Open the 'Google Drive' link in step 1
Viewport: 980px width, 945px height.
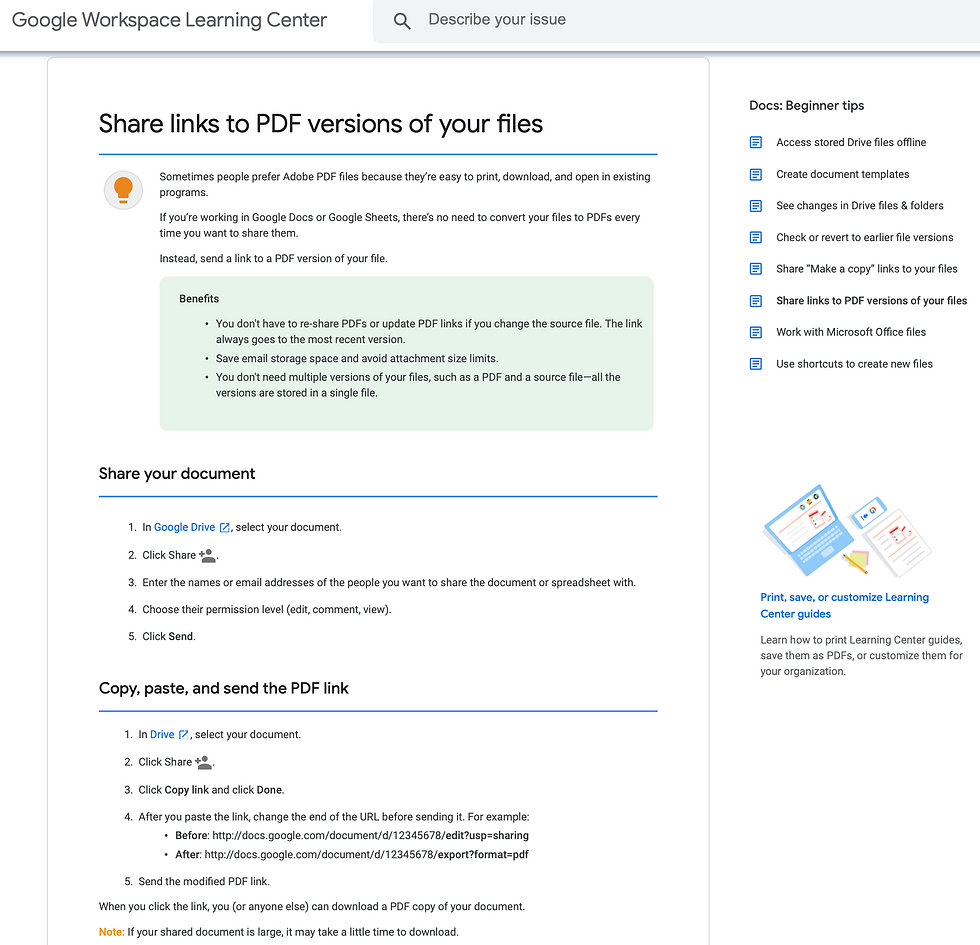coord(184,528)
